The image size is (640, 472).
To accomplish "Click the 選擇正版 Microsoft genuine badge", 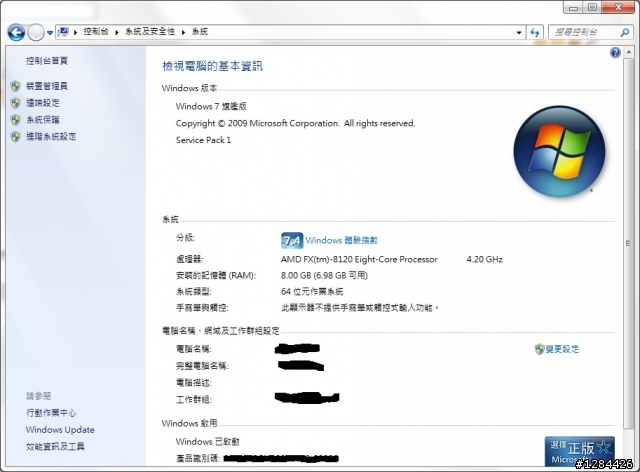I will coord(580,451).
